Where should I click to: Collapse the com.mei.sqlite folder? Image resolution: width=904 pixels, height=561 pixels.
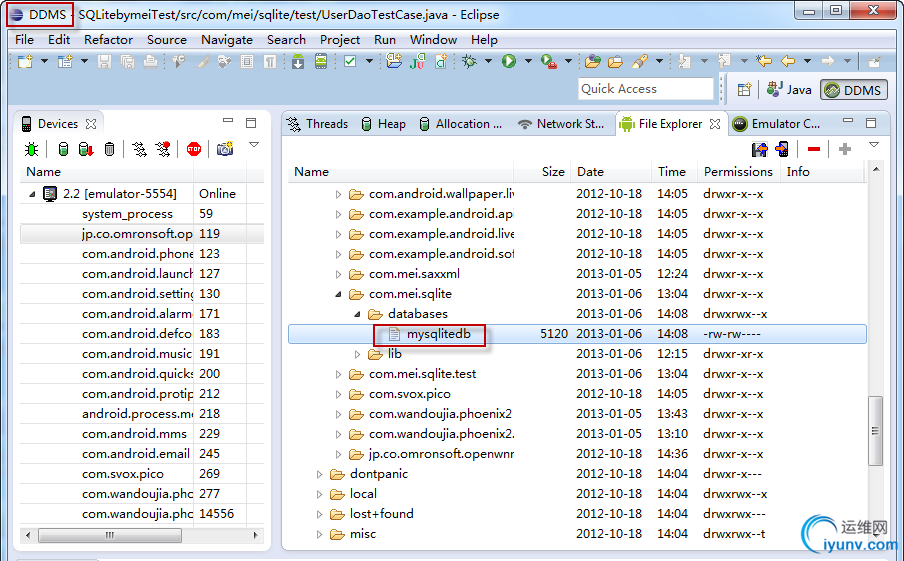[x=338, y=294]
